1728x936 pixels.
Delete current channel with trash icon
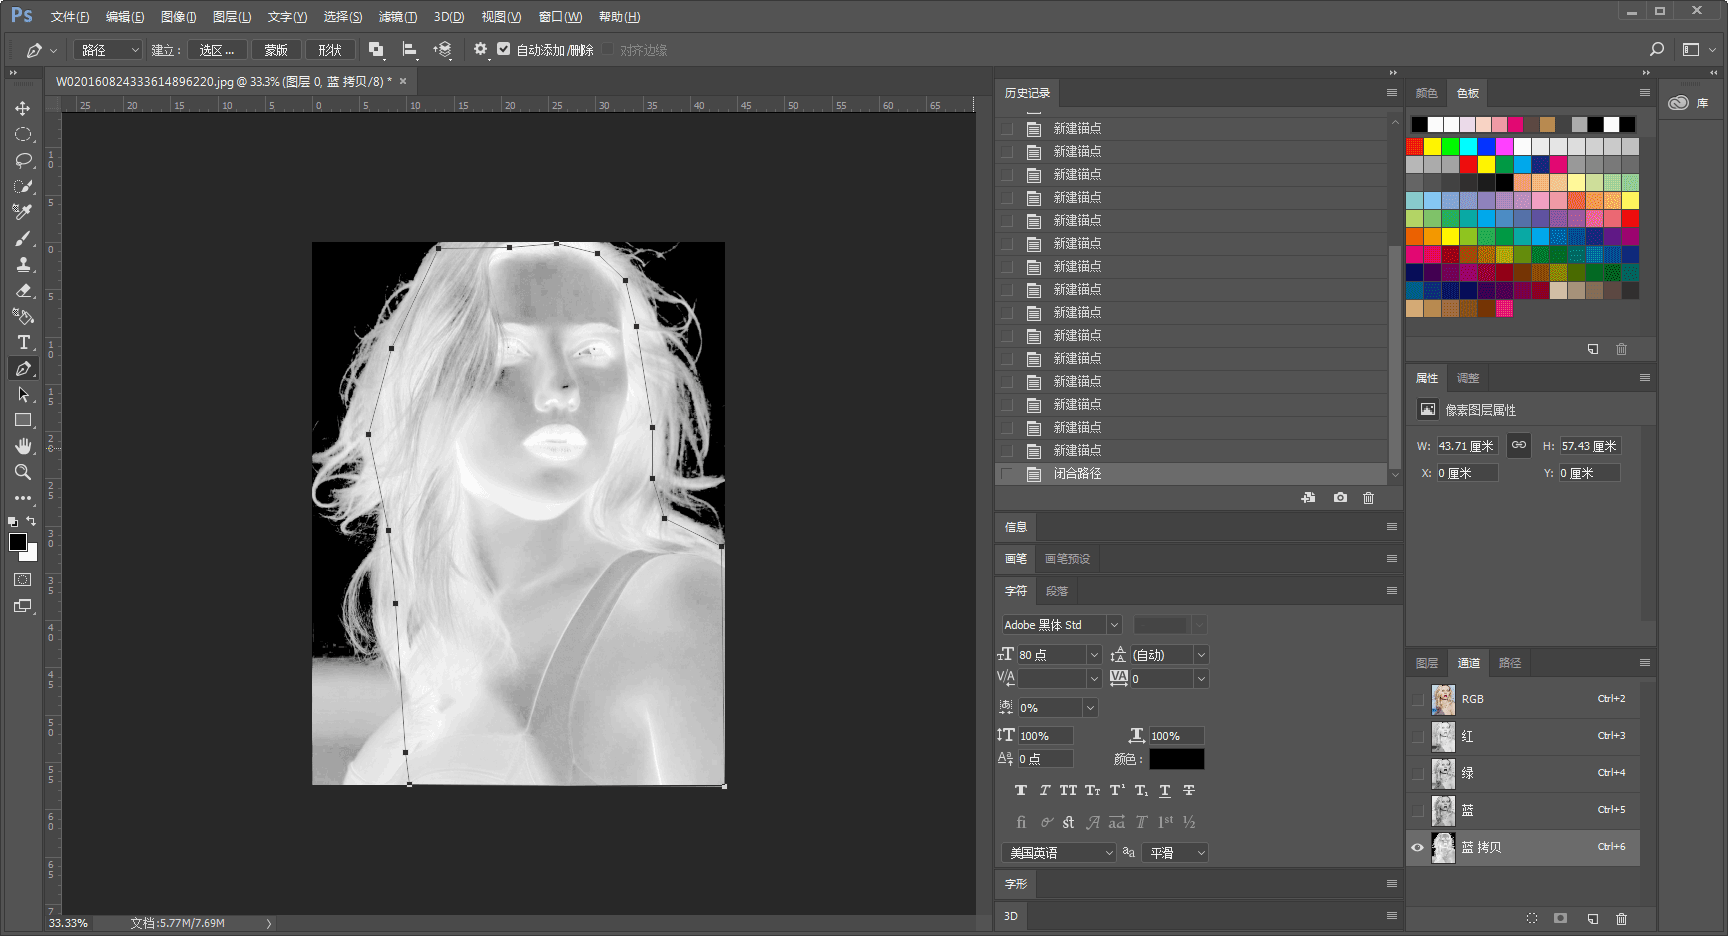point(1622,918)
